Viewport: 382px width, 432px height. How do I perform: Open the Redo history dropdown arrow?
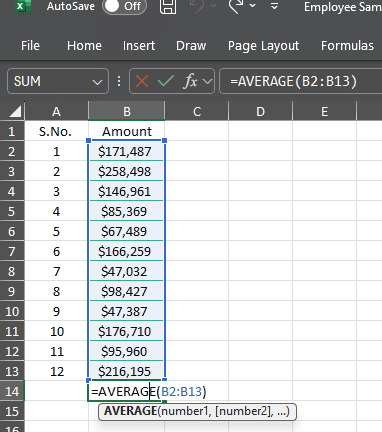253,6
